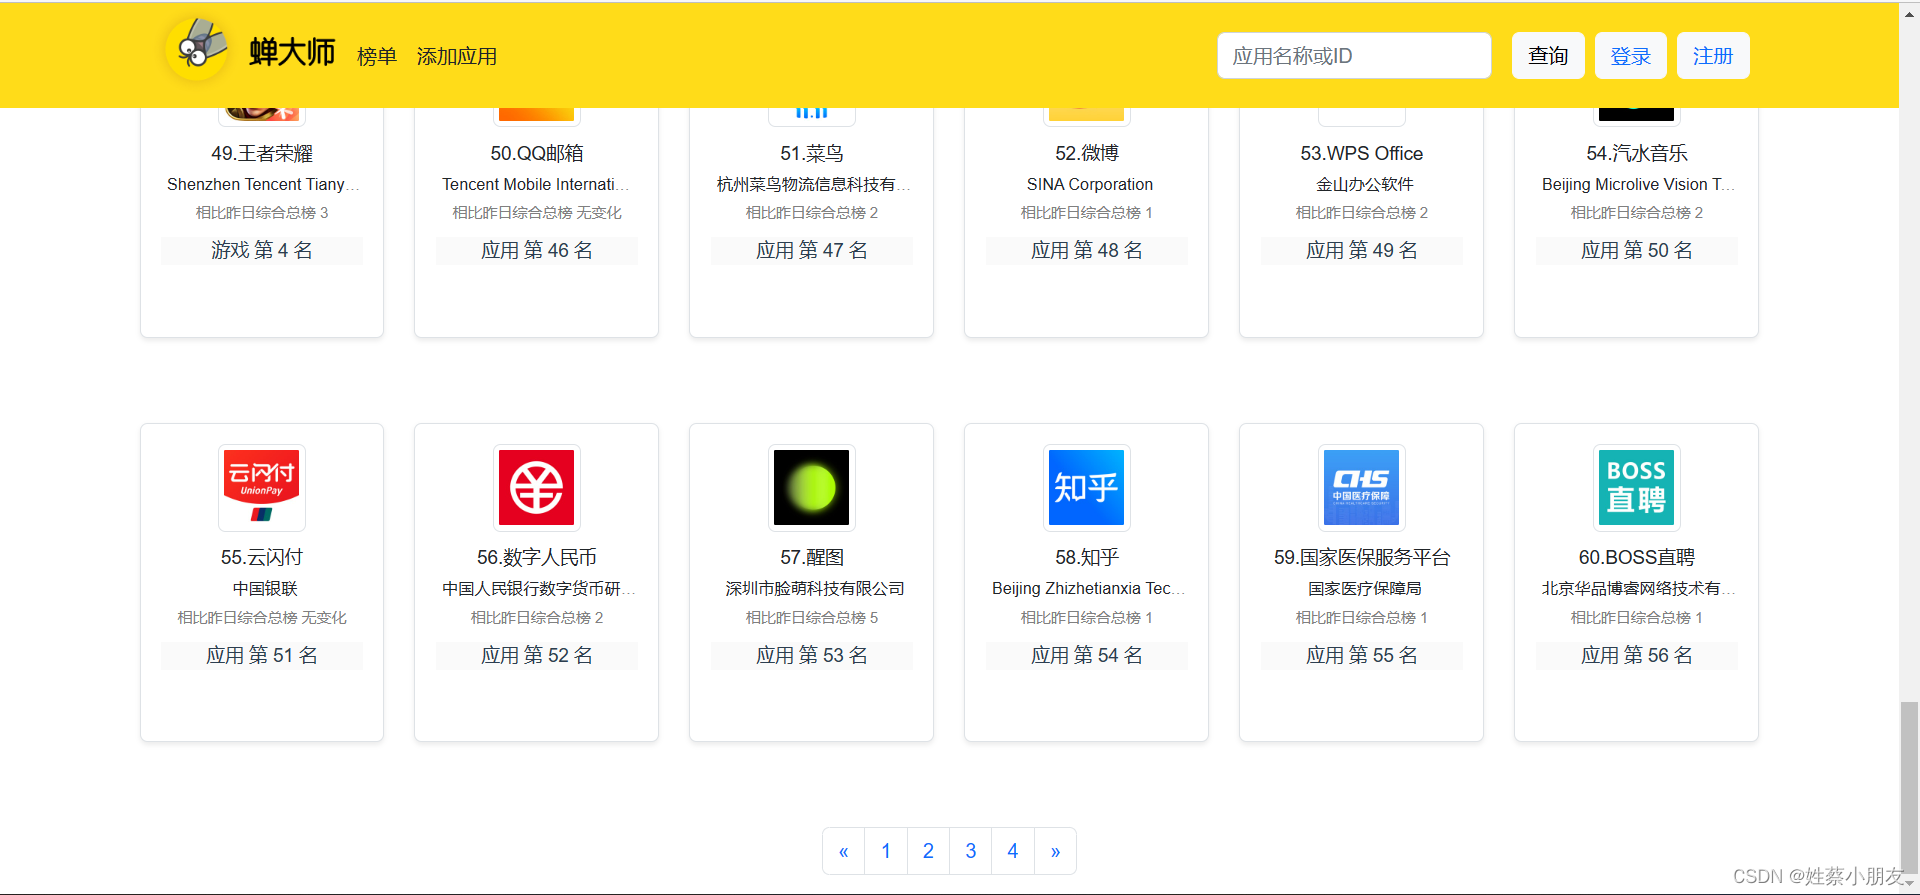The width and height of the screenshot is (1920, 895).
Task: Click the vertical page scrollbar thumb
Action: 1910,787
